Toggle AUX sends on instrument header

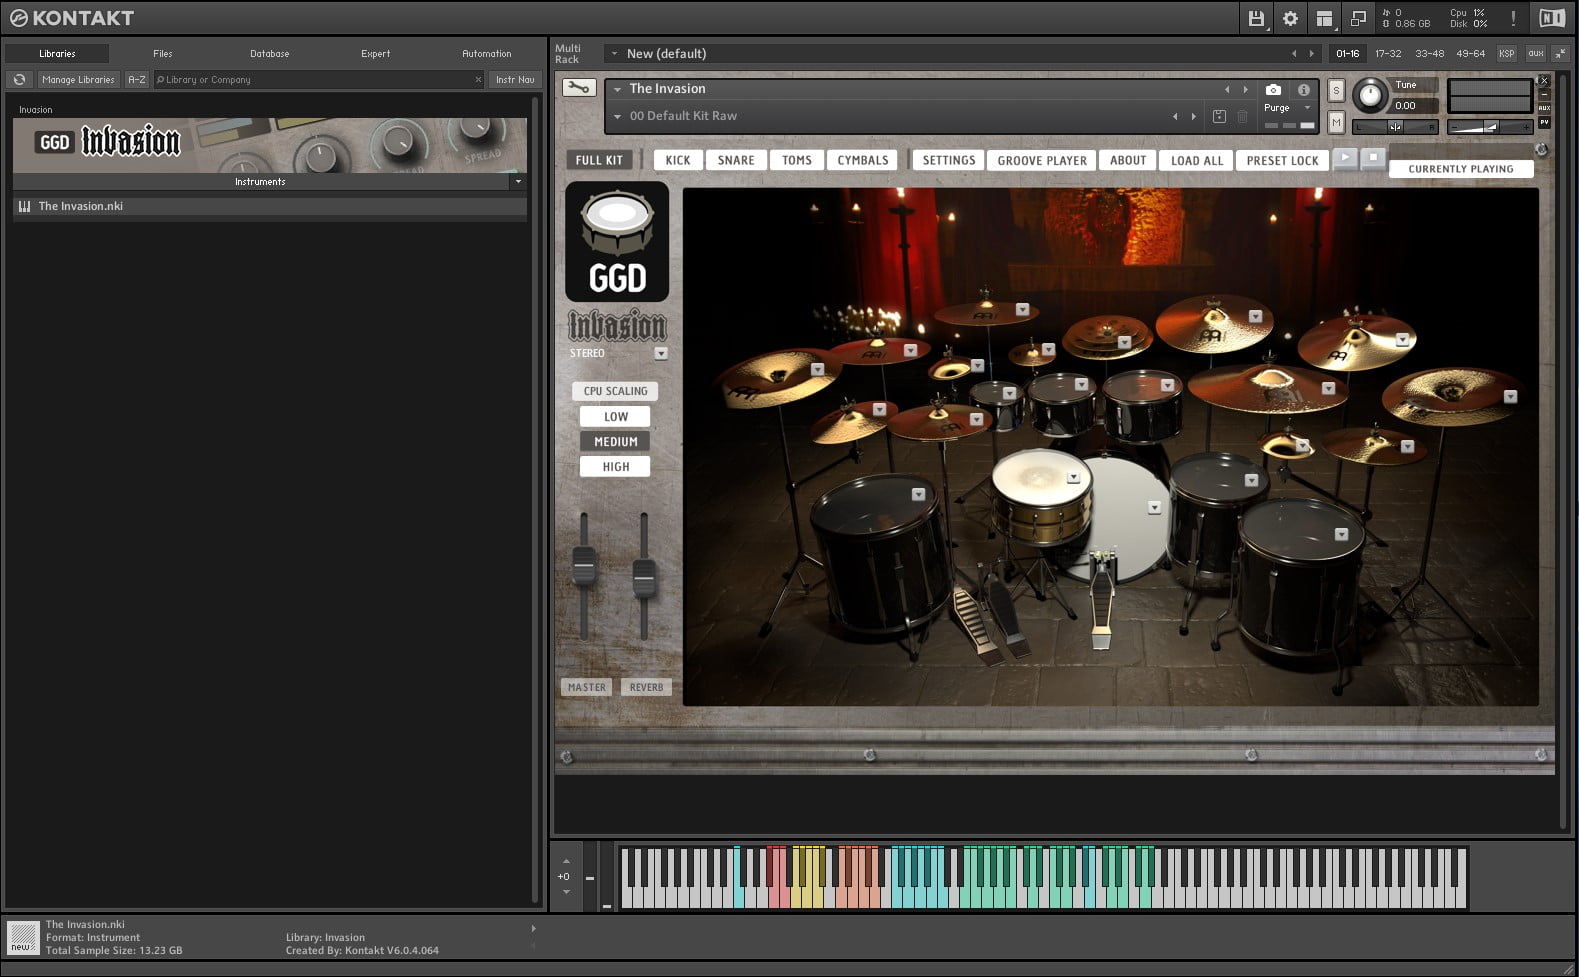tap(1544, 108)
